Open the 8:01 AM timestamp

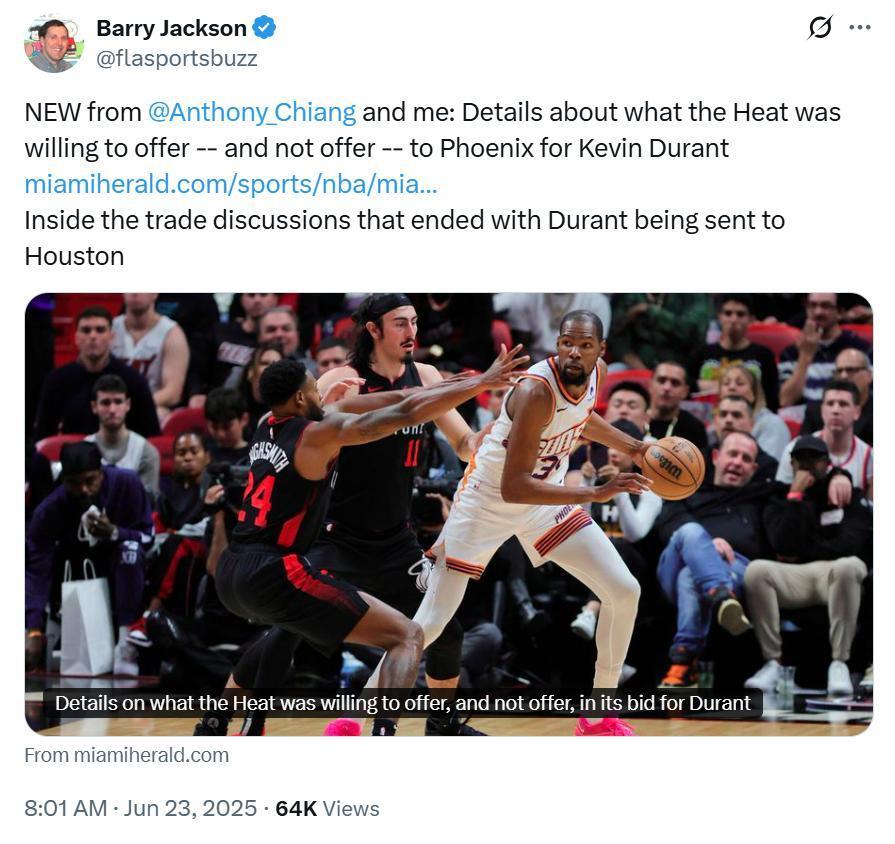[66, 809]
